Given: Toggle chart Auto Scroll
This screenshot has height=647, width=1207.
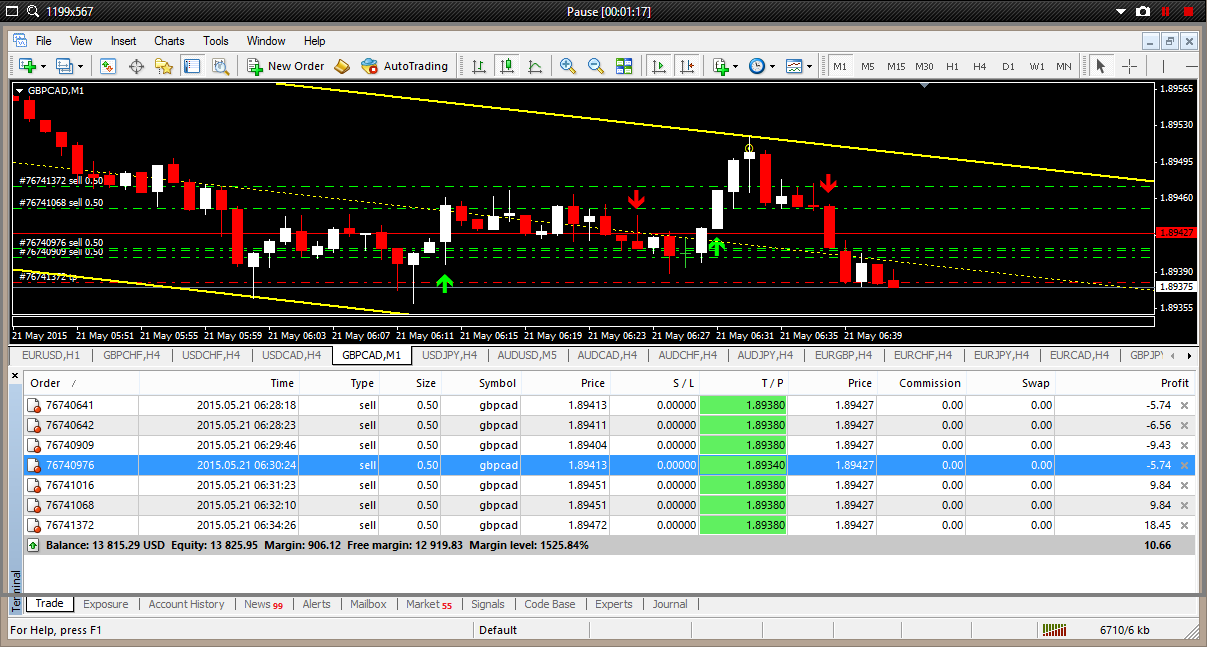Looking at the screenshot, I should click(658, 66).
